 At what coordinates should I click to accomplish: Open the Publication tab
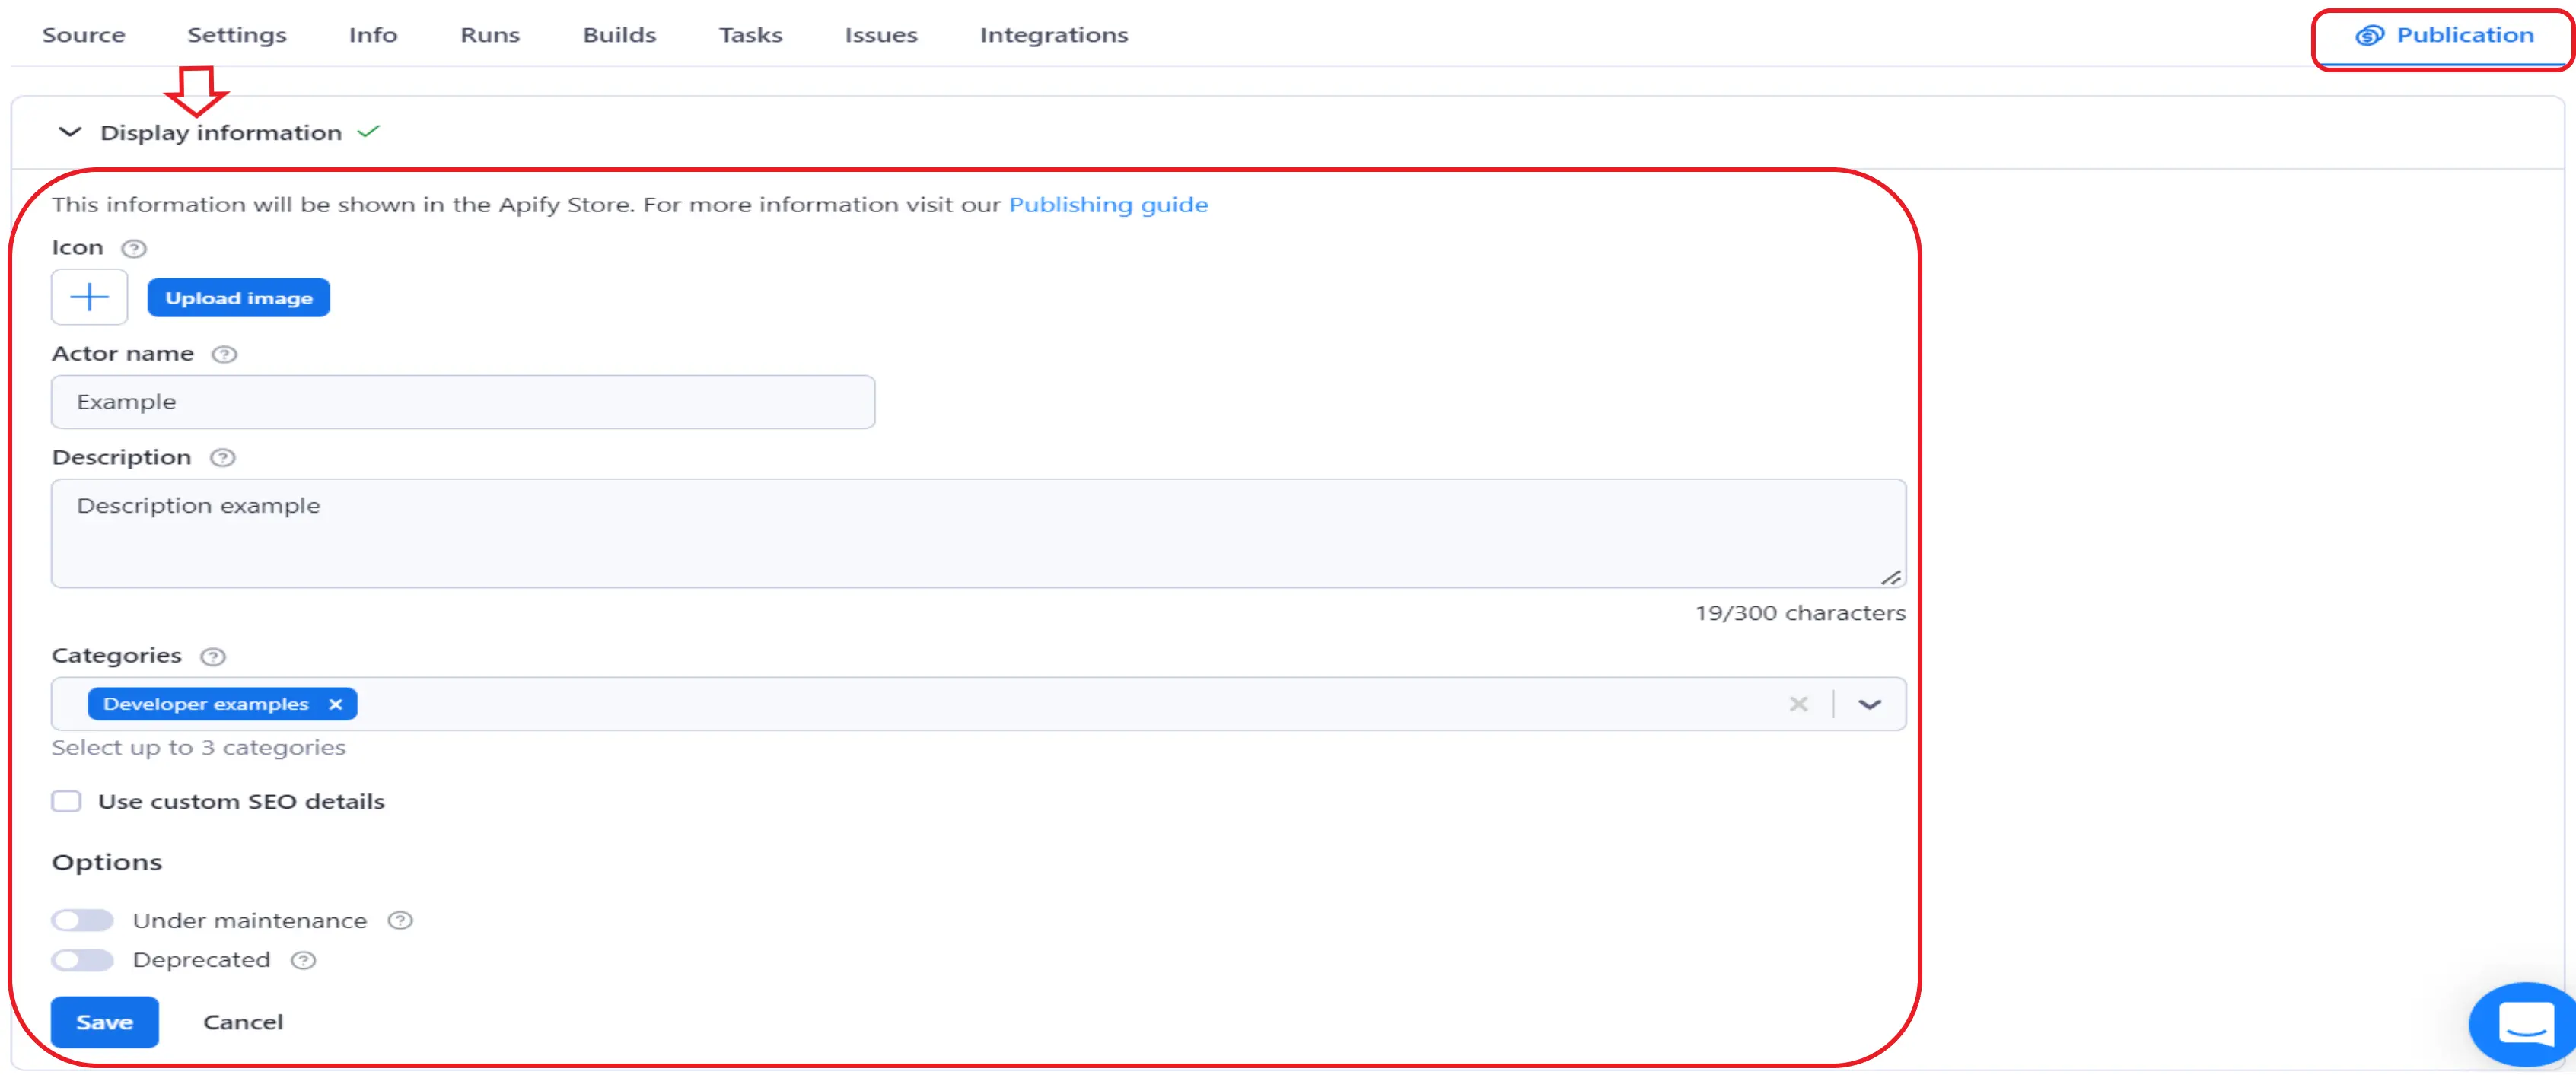(x=2444, y=36)
